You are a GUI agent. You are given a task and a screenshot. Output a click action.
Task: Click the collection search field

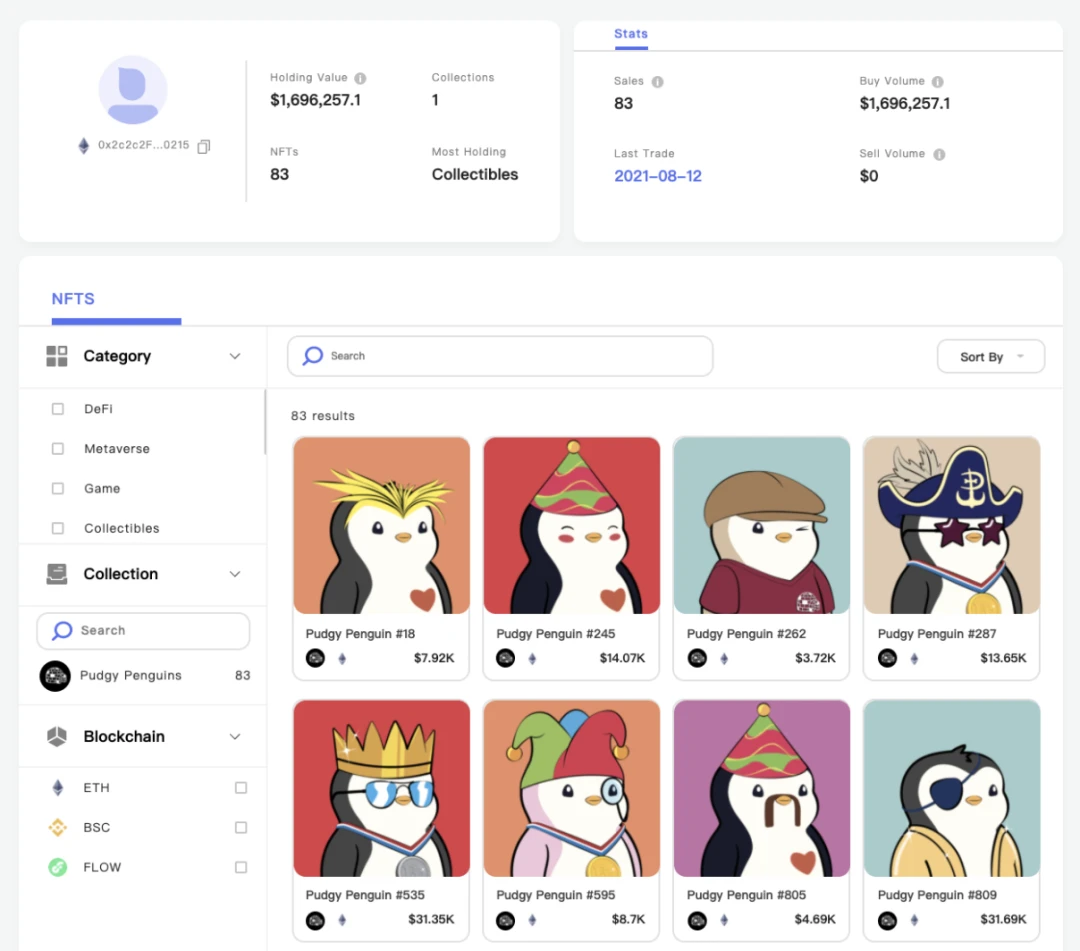click(143, 630)
